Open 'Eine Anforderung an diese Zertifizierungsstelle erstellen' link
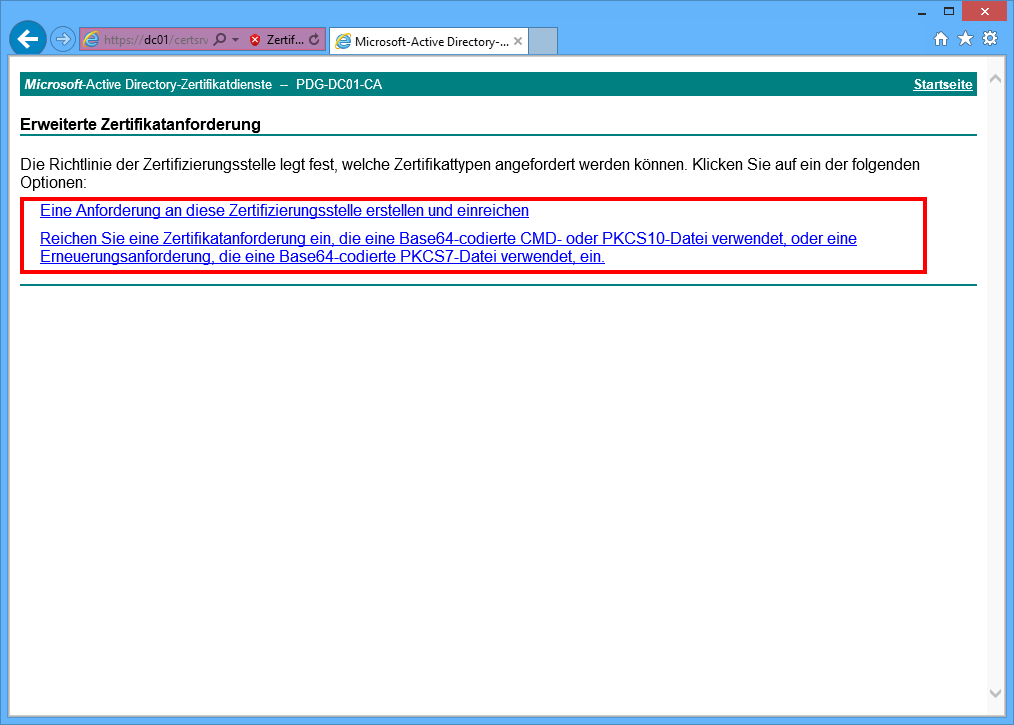 (x=284, y=211)
